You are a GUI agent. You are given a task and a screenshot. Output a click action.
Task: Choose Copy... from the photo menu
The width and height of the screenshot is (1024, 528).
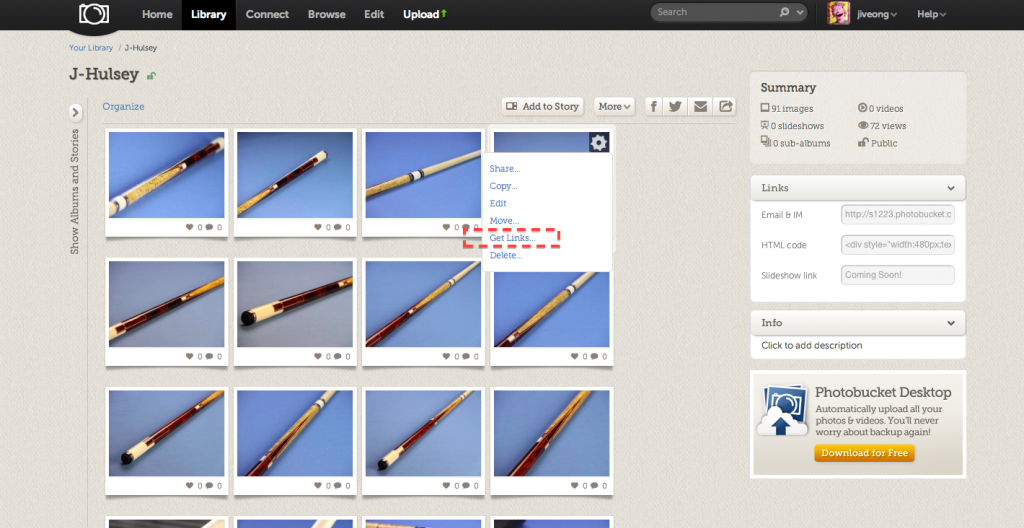tap(504, 186)
